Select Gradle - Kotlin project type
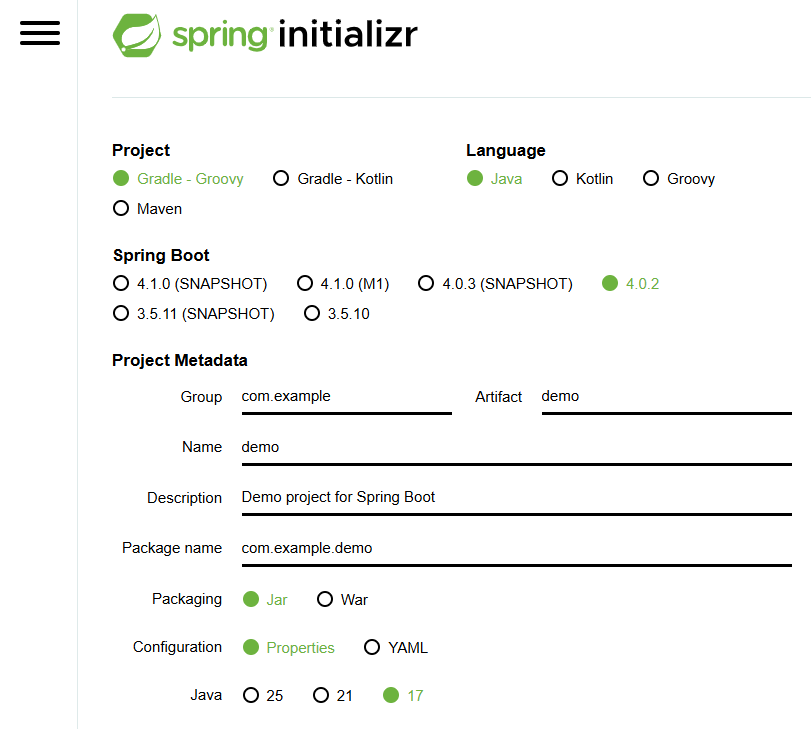This screenshot has height=729, width=811. 281,178
